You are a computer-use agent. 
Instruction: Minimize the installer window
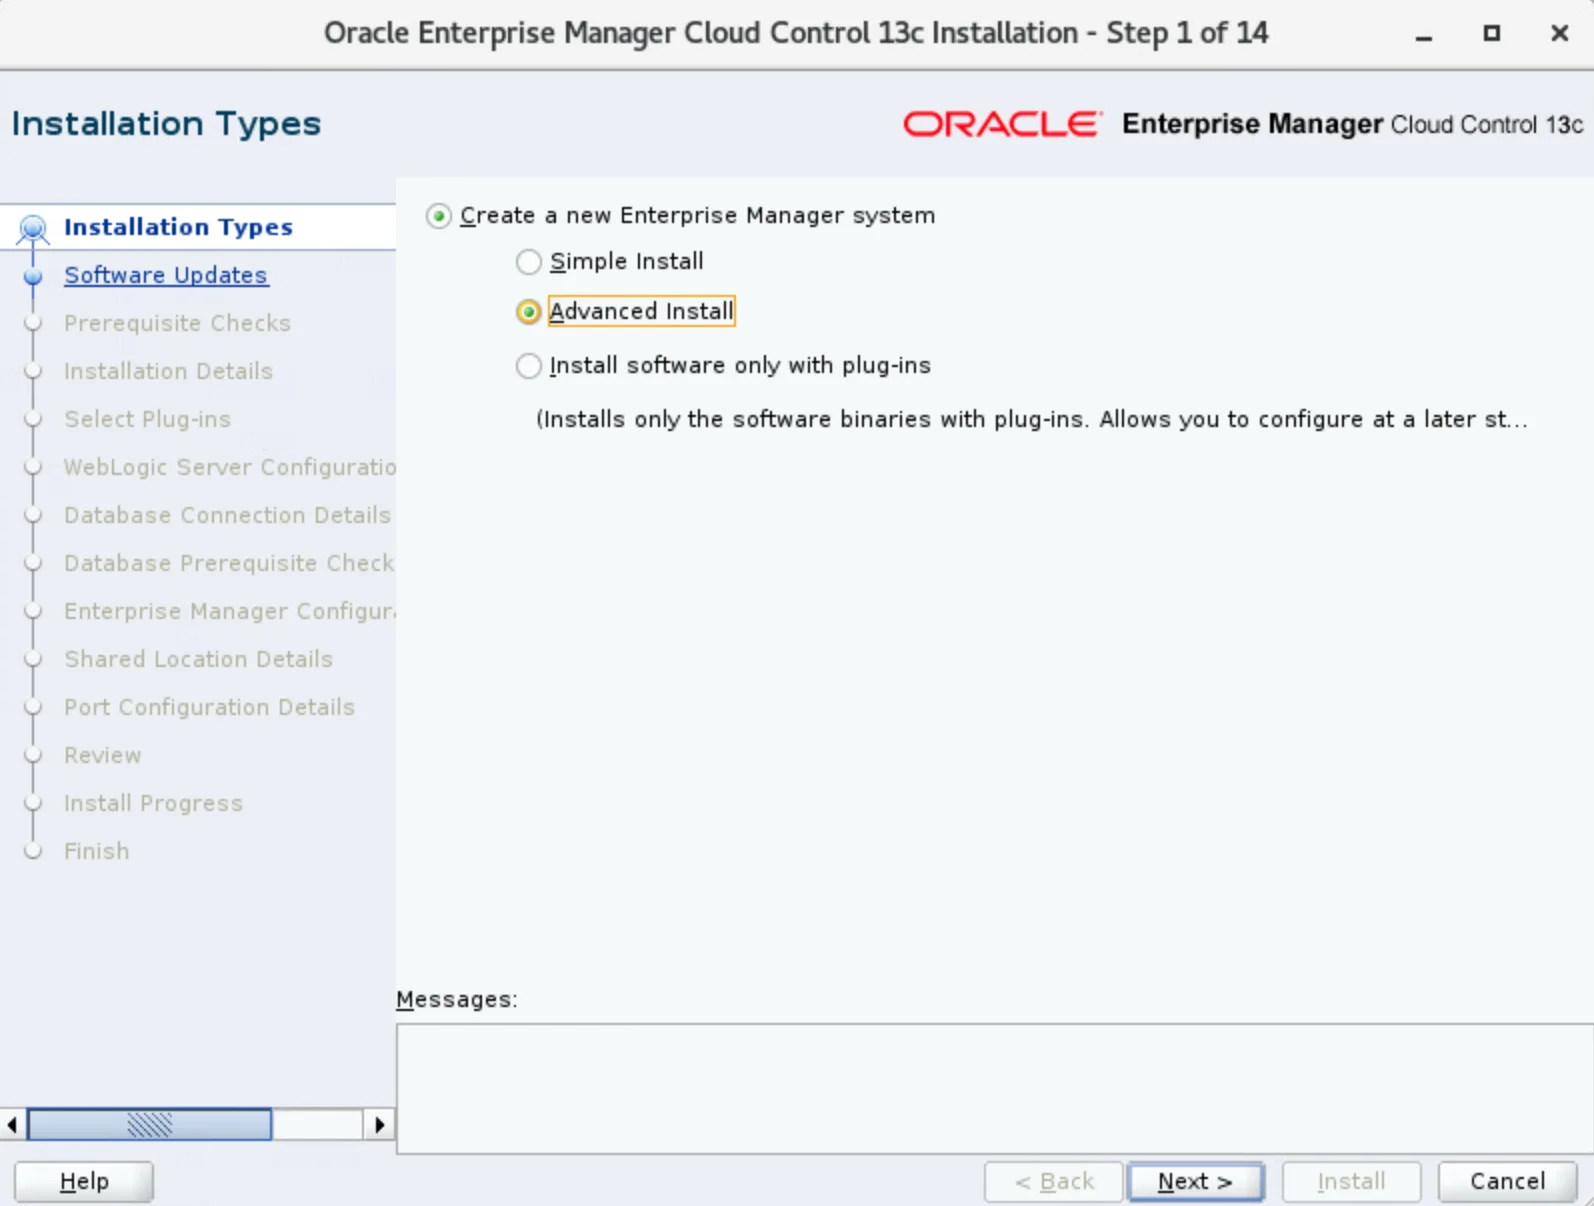1424,34
